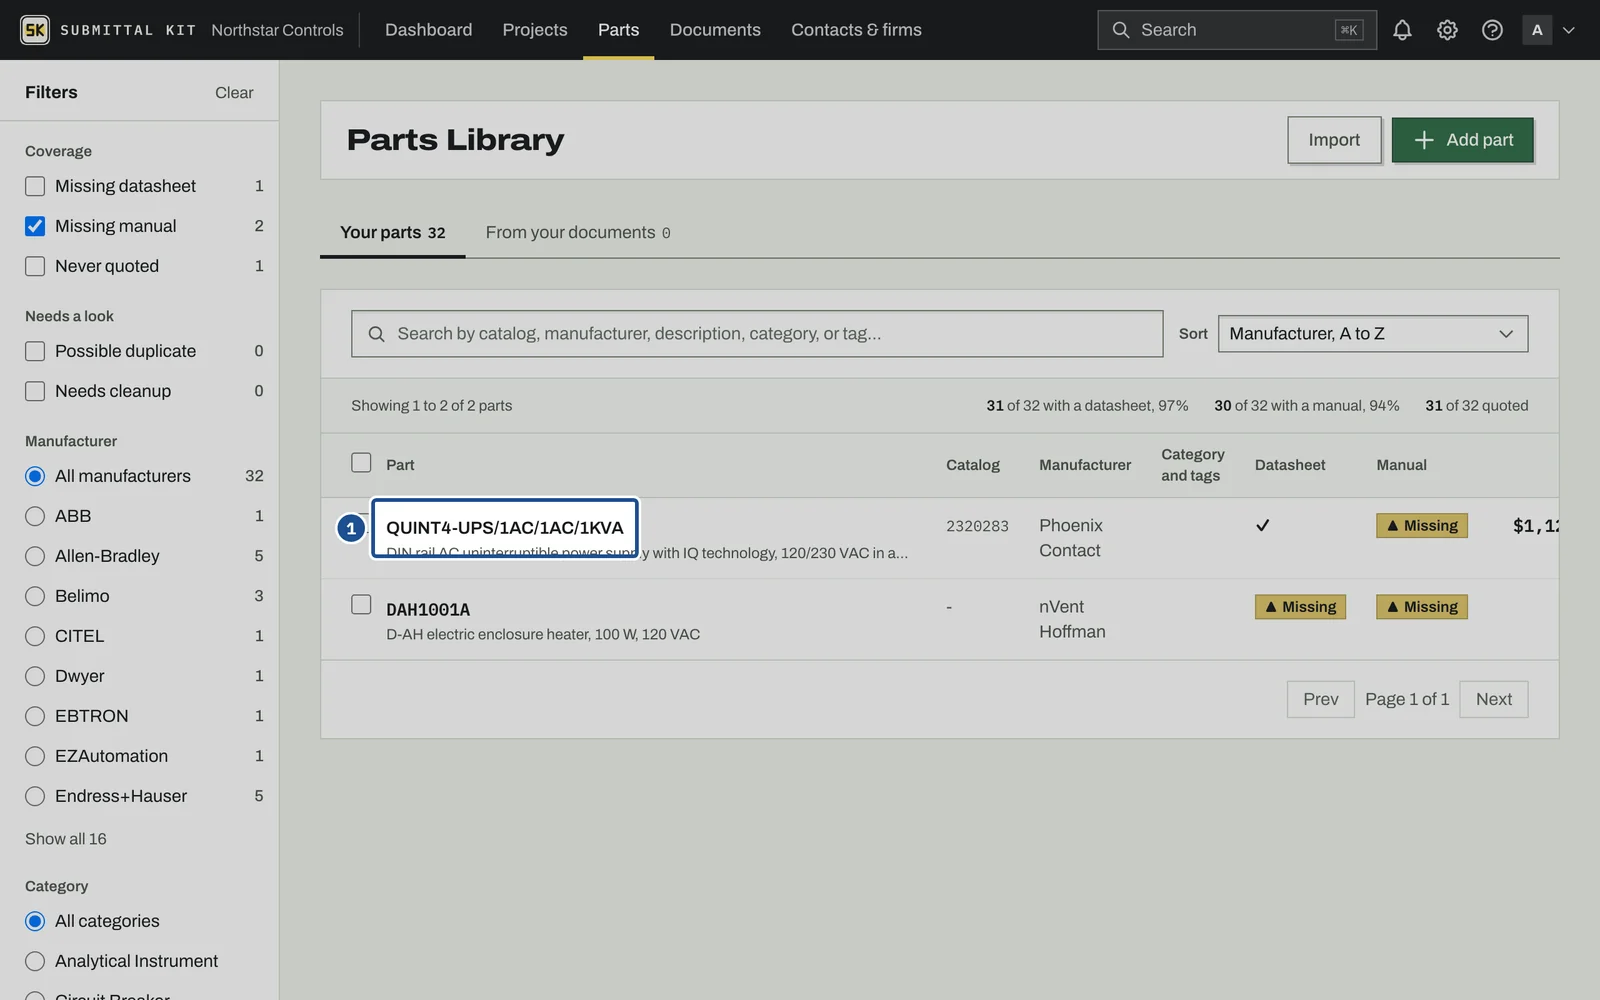Select Belimo manufacturer filter
This screenshot has height=1000, width=1600.
click(x=35, y=596)
